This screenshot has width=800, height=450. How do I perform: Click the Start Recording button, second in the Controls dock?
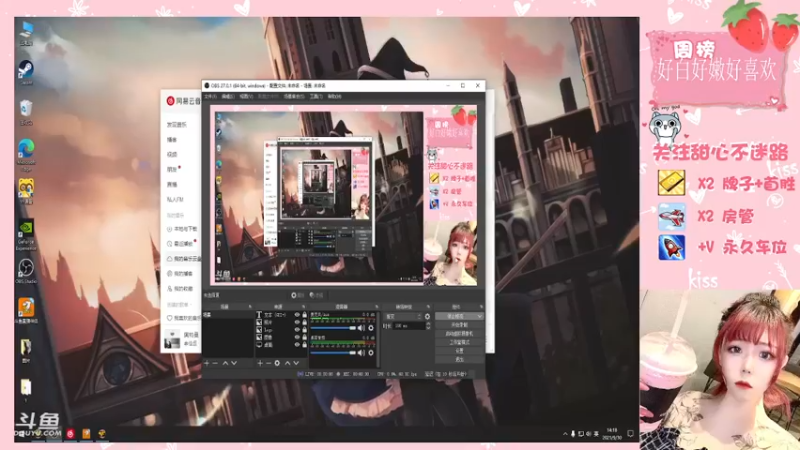pyautogui.click(x=459, y=325)
